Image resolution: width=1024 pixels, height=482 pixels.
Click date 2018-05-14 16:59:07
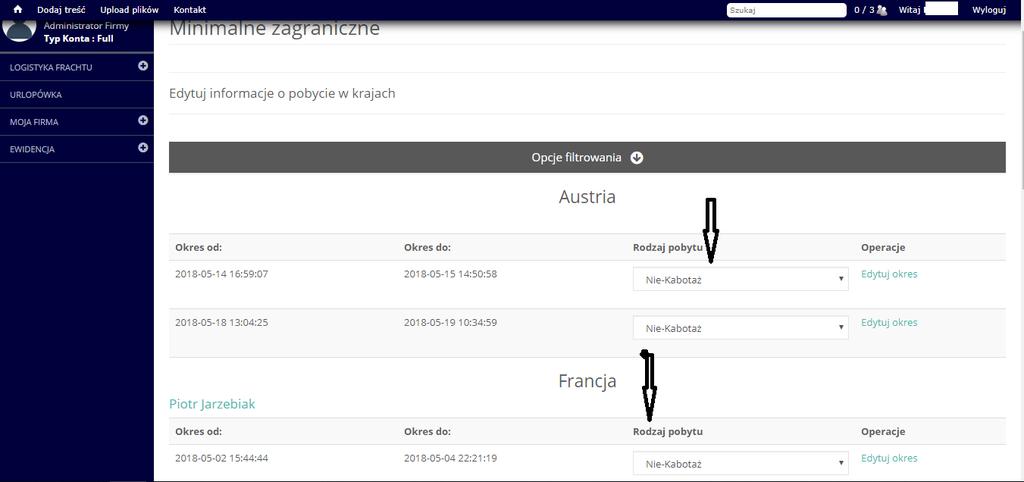pyautogui.click(x=221, y=274)
